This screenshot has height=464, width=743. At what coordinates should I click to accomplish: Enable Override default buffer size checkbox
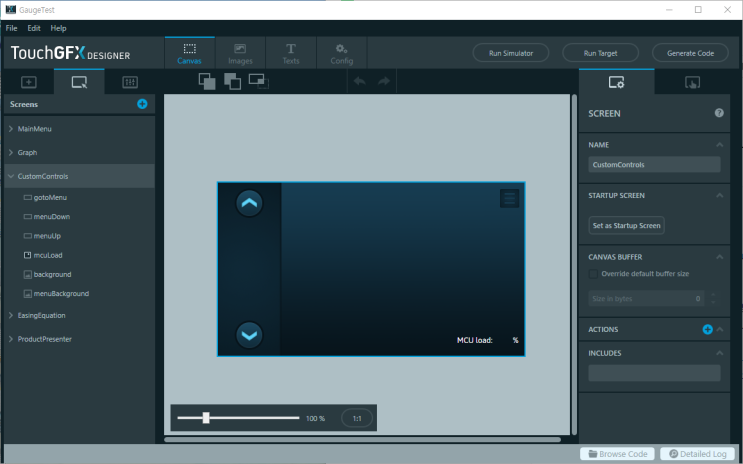pos(594,274)
